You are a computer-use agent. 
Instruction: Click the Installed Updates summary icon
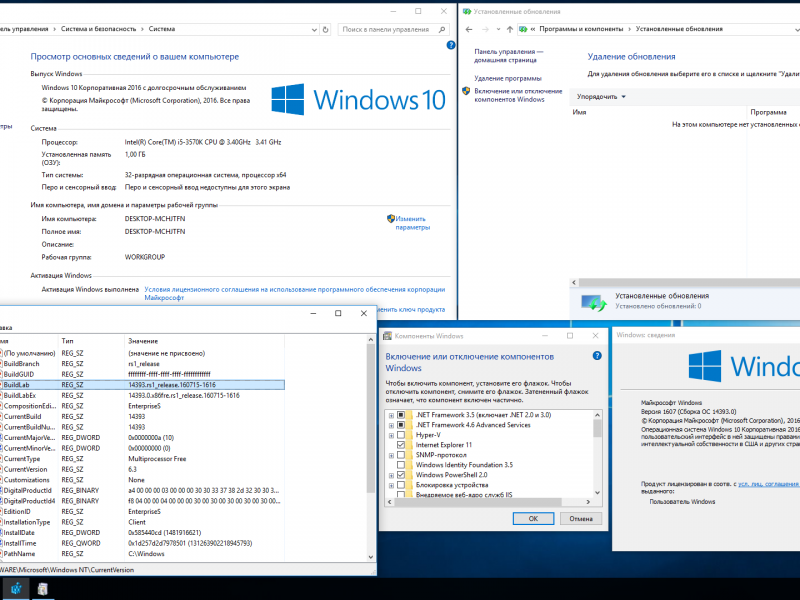(593, 302)
